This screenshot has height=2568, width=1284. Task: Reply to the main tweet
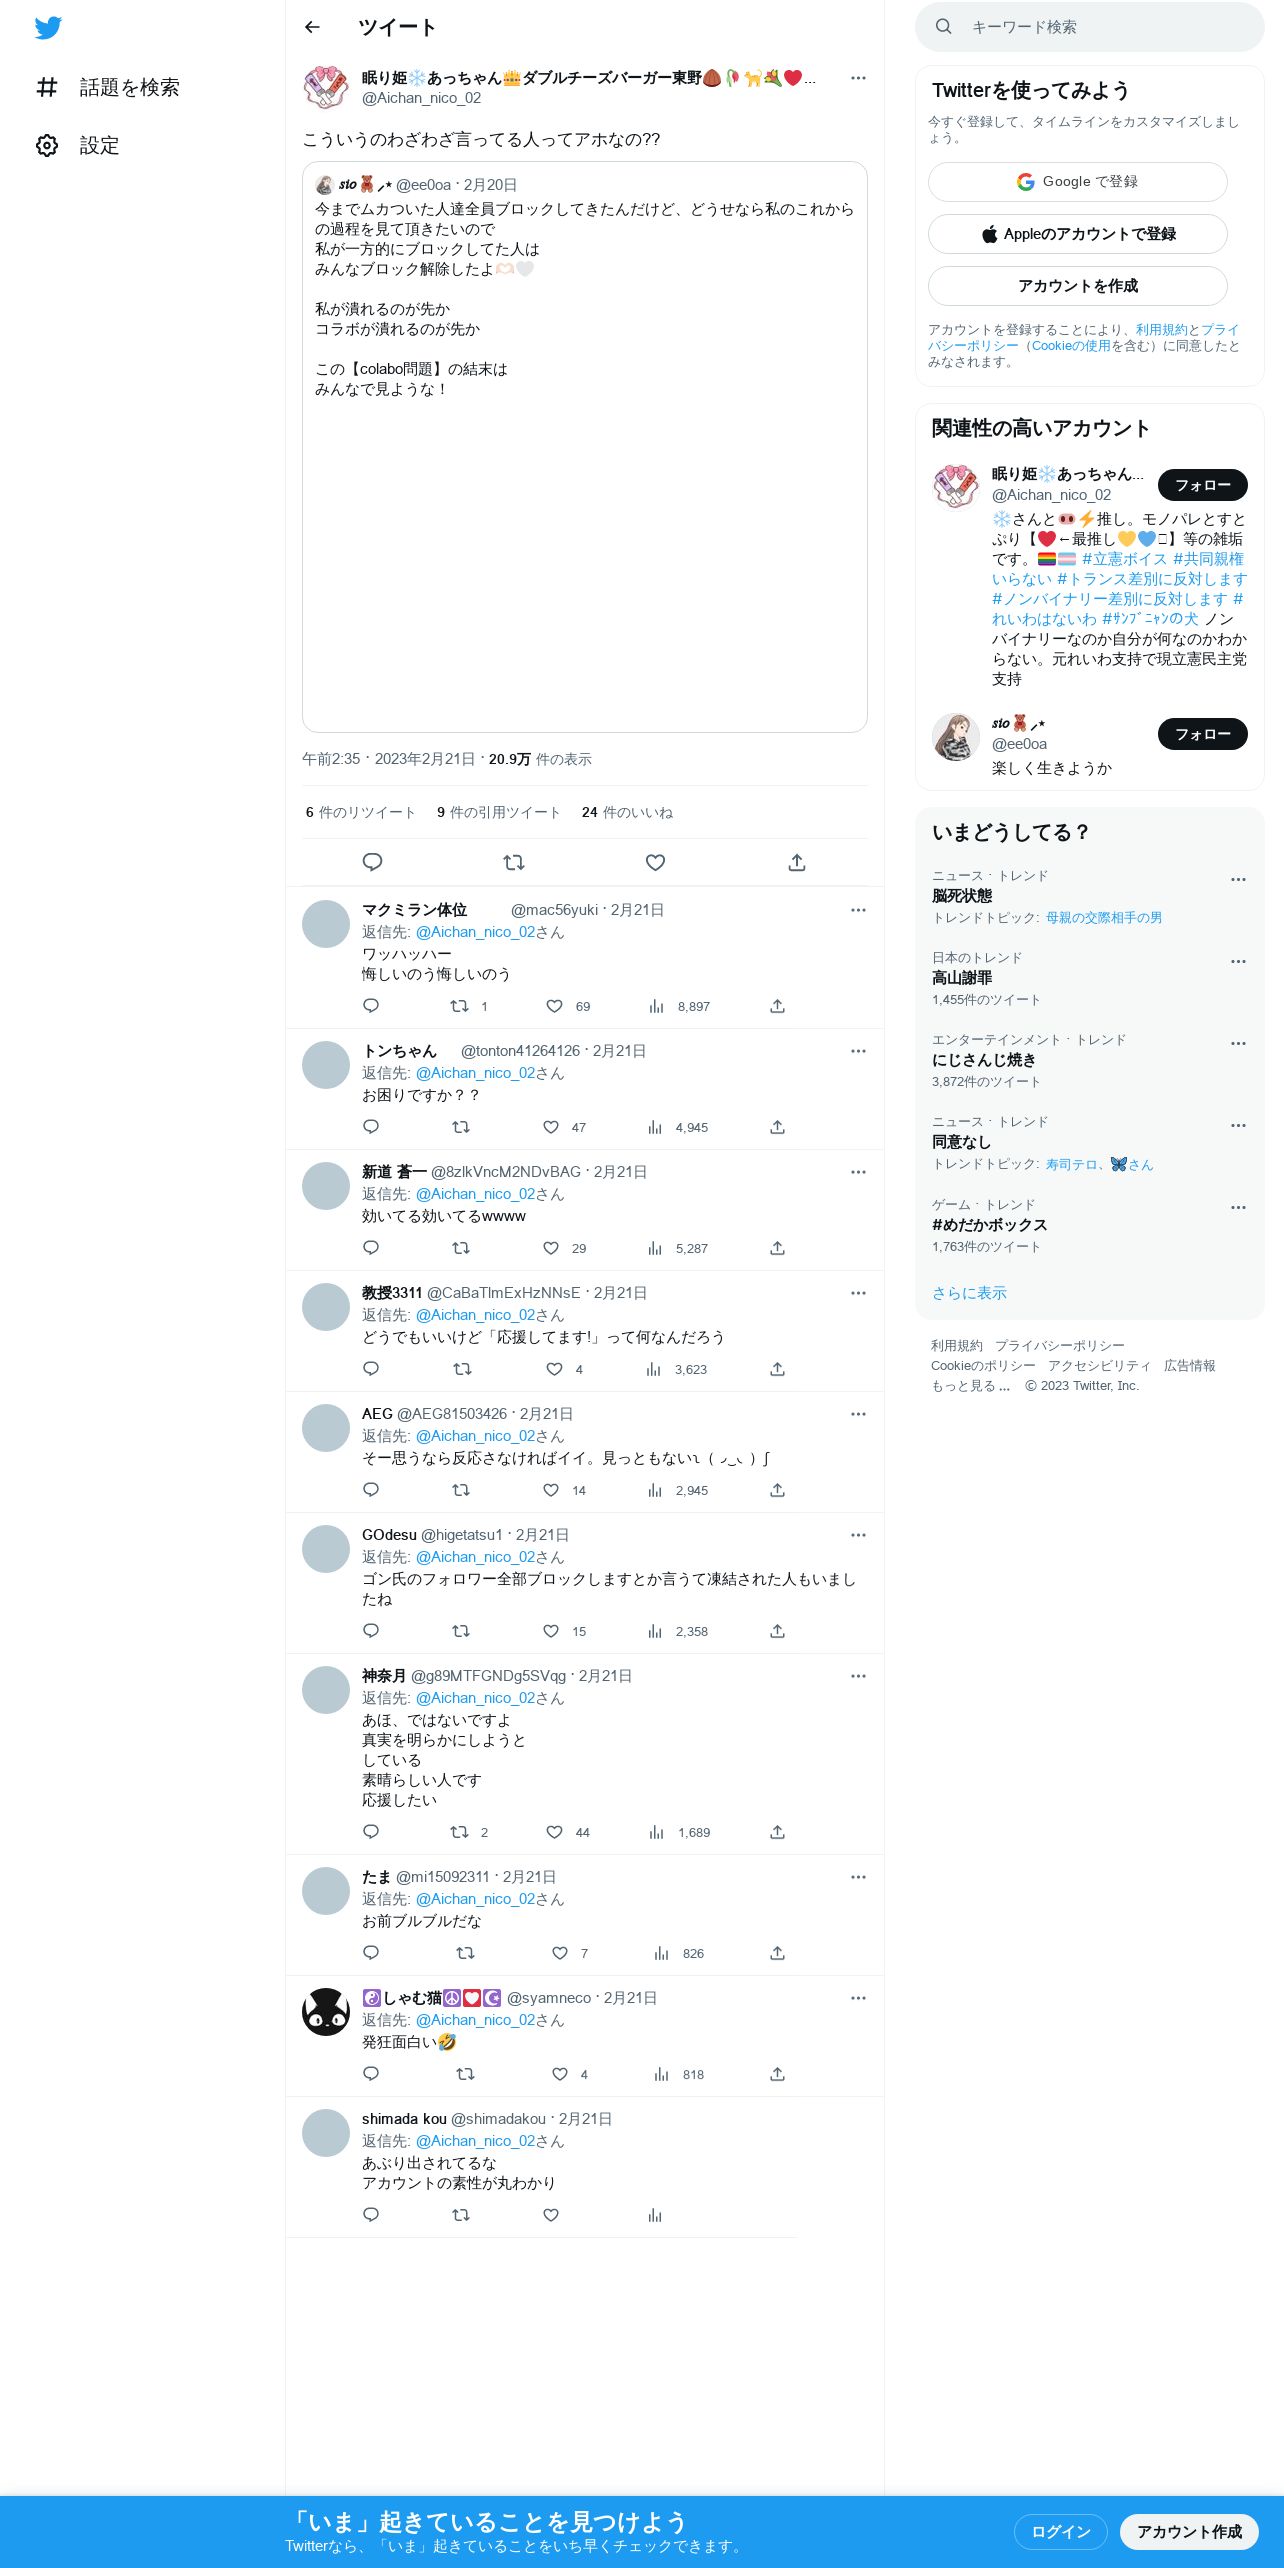(x=372, y=862)
